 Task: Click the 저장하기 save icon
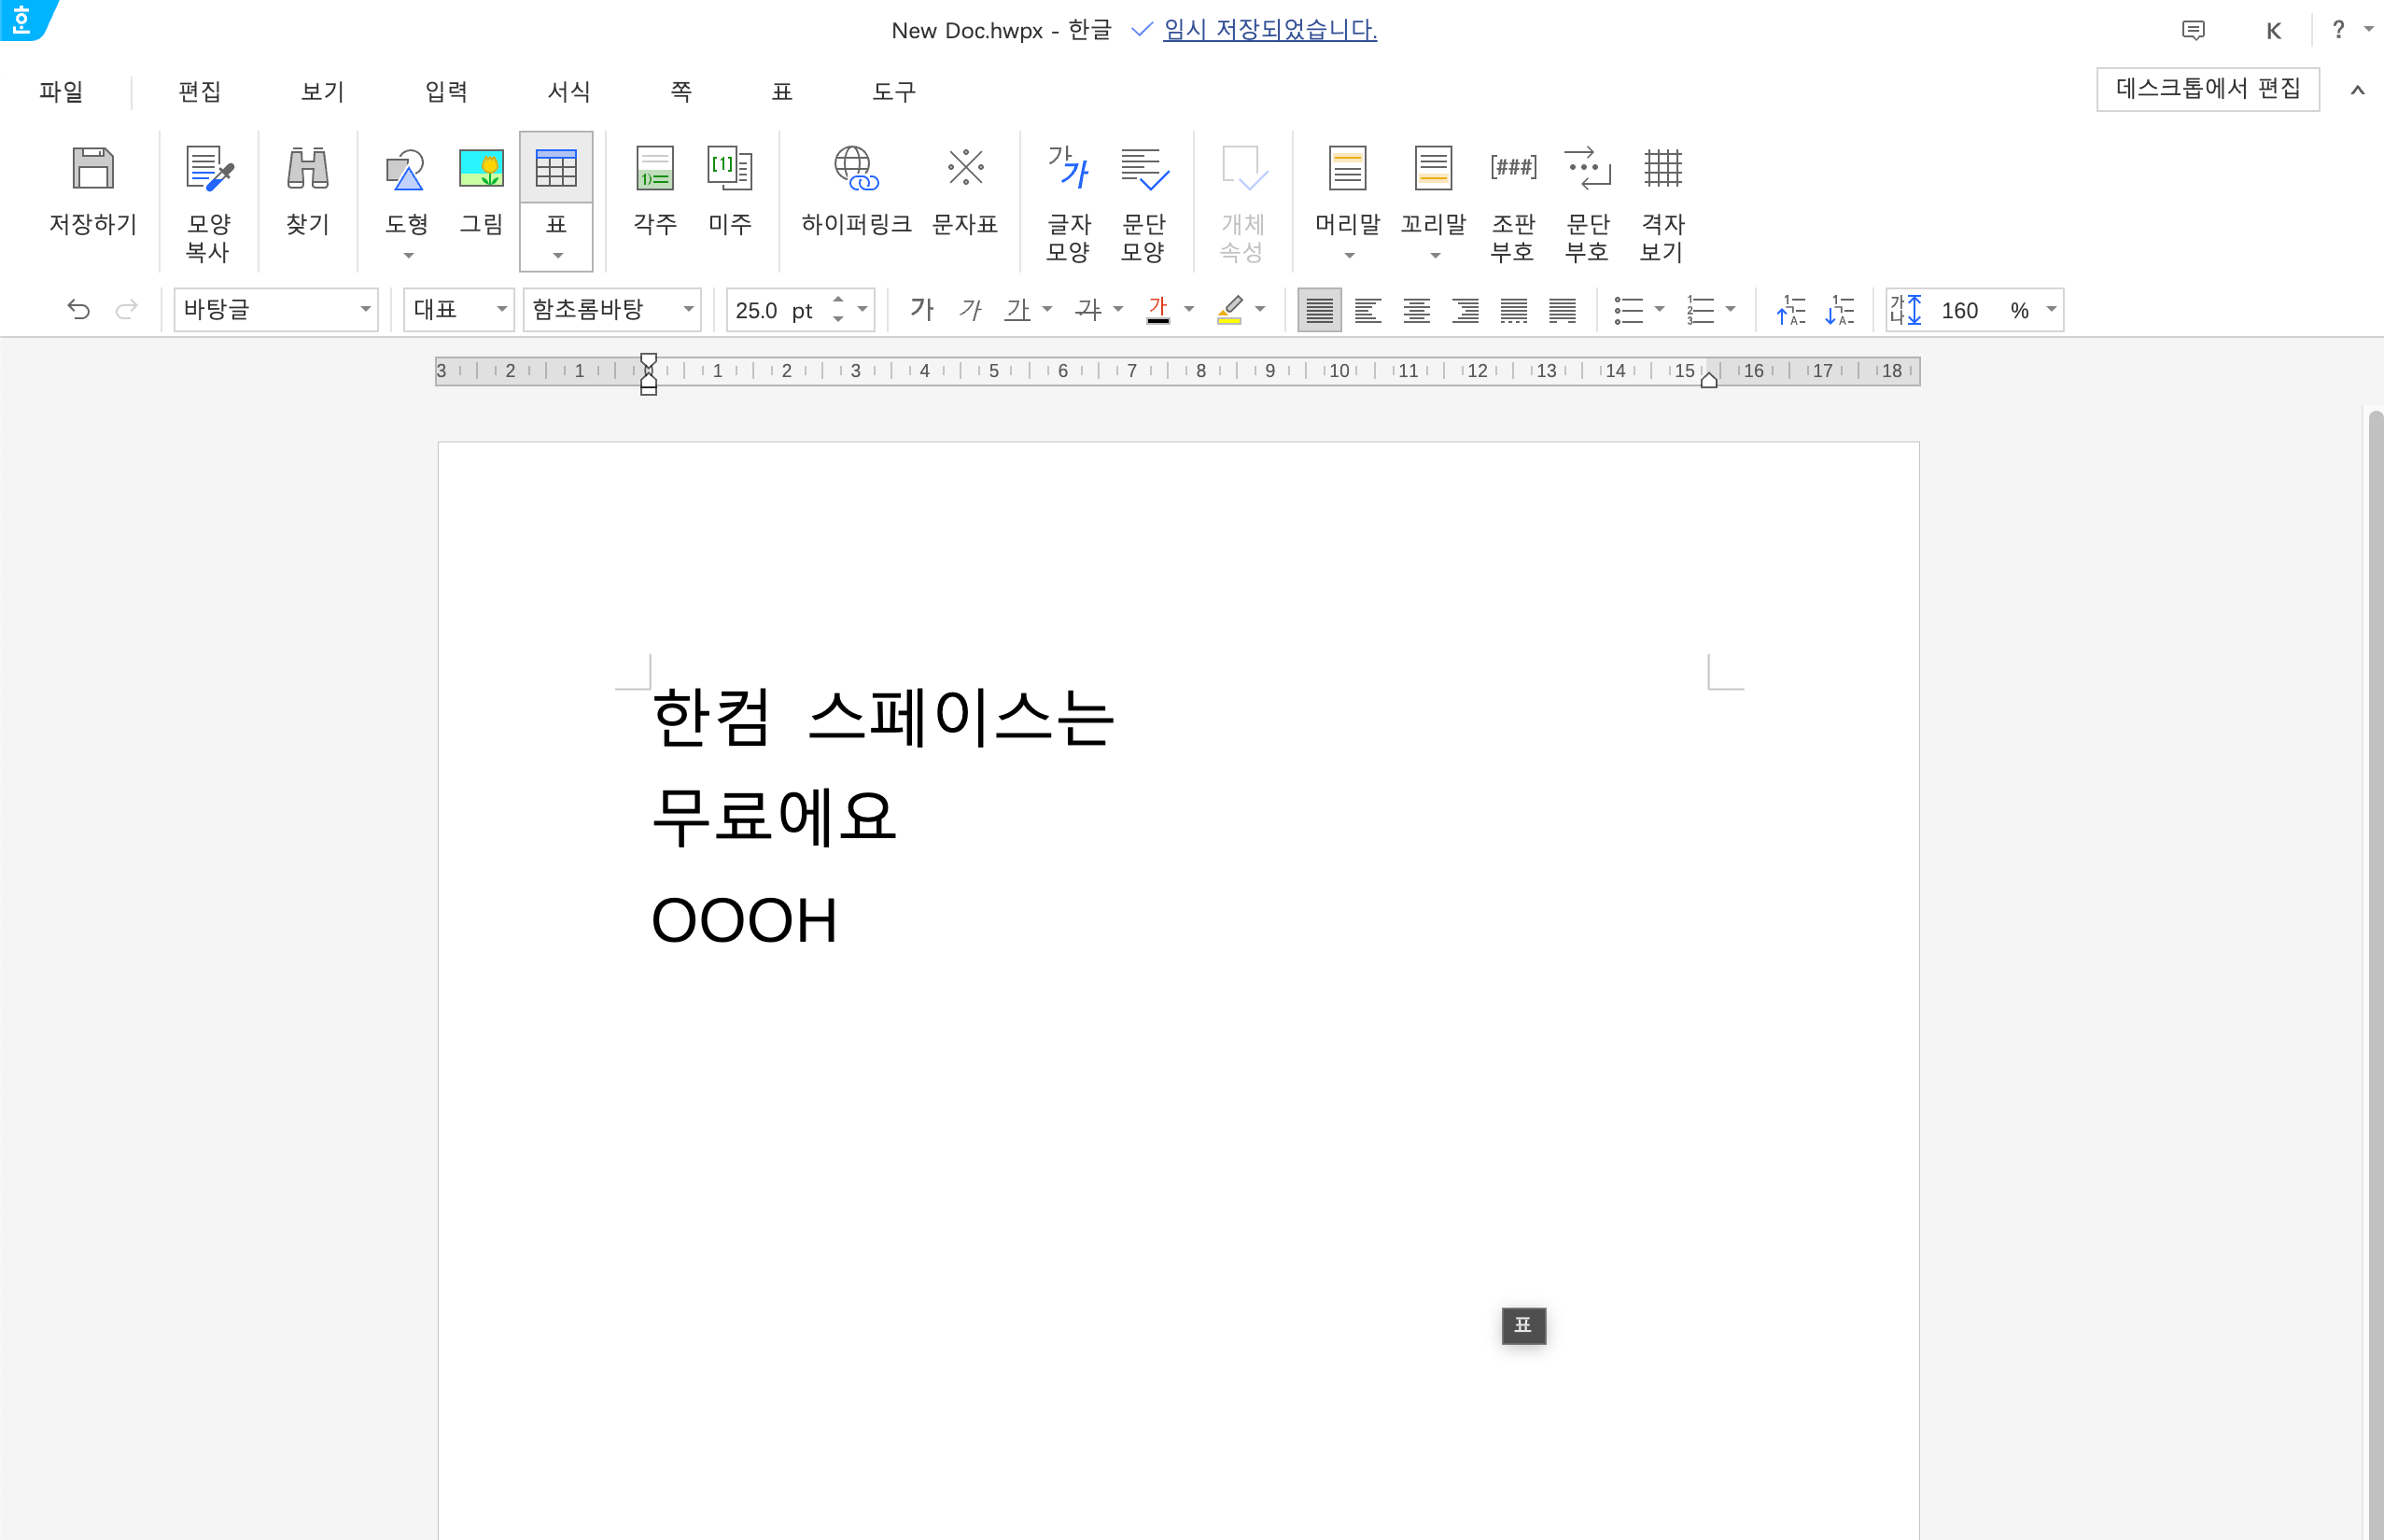(93, 169)
